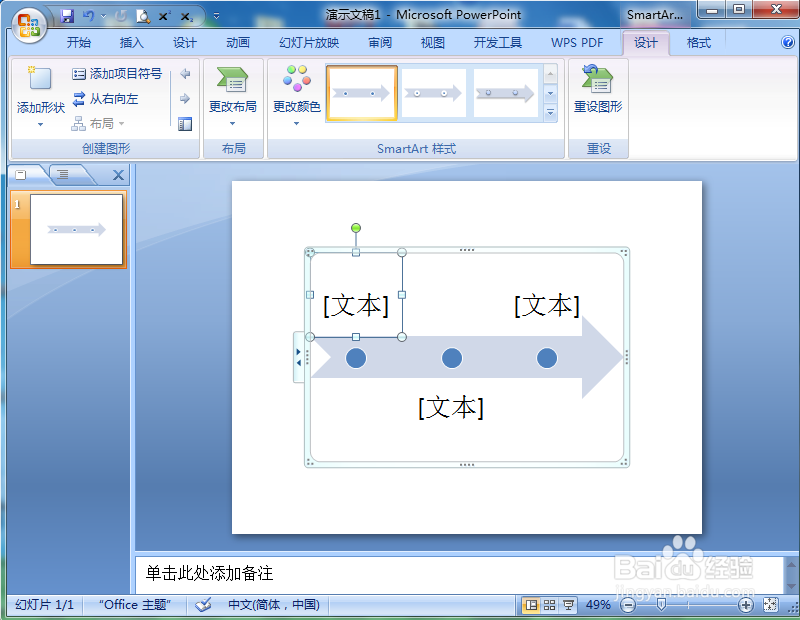Open the View (视图) tab
The width and height of the screenshot is (800, 620).
(x=433, y=43)
